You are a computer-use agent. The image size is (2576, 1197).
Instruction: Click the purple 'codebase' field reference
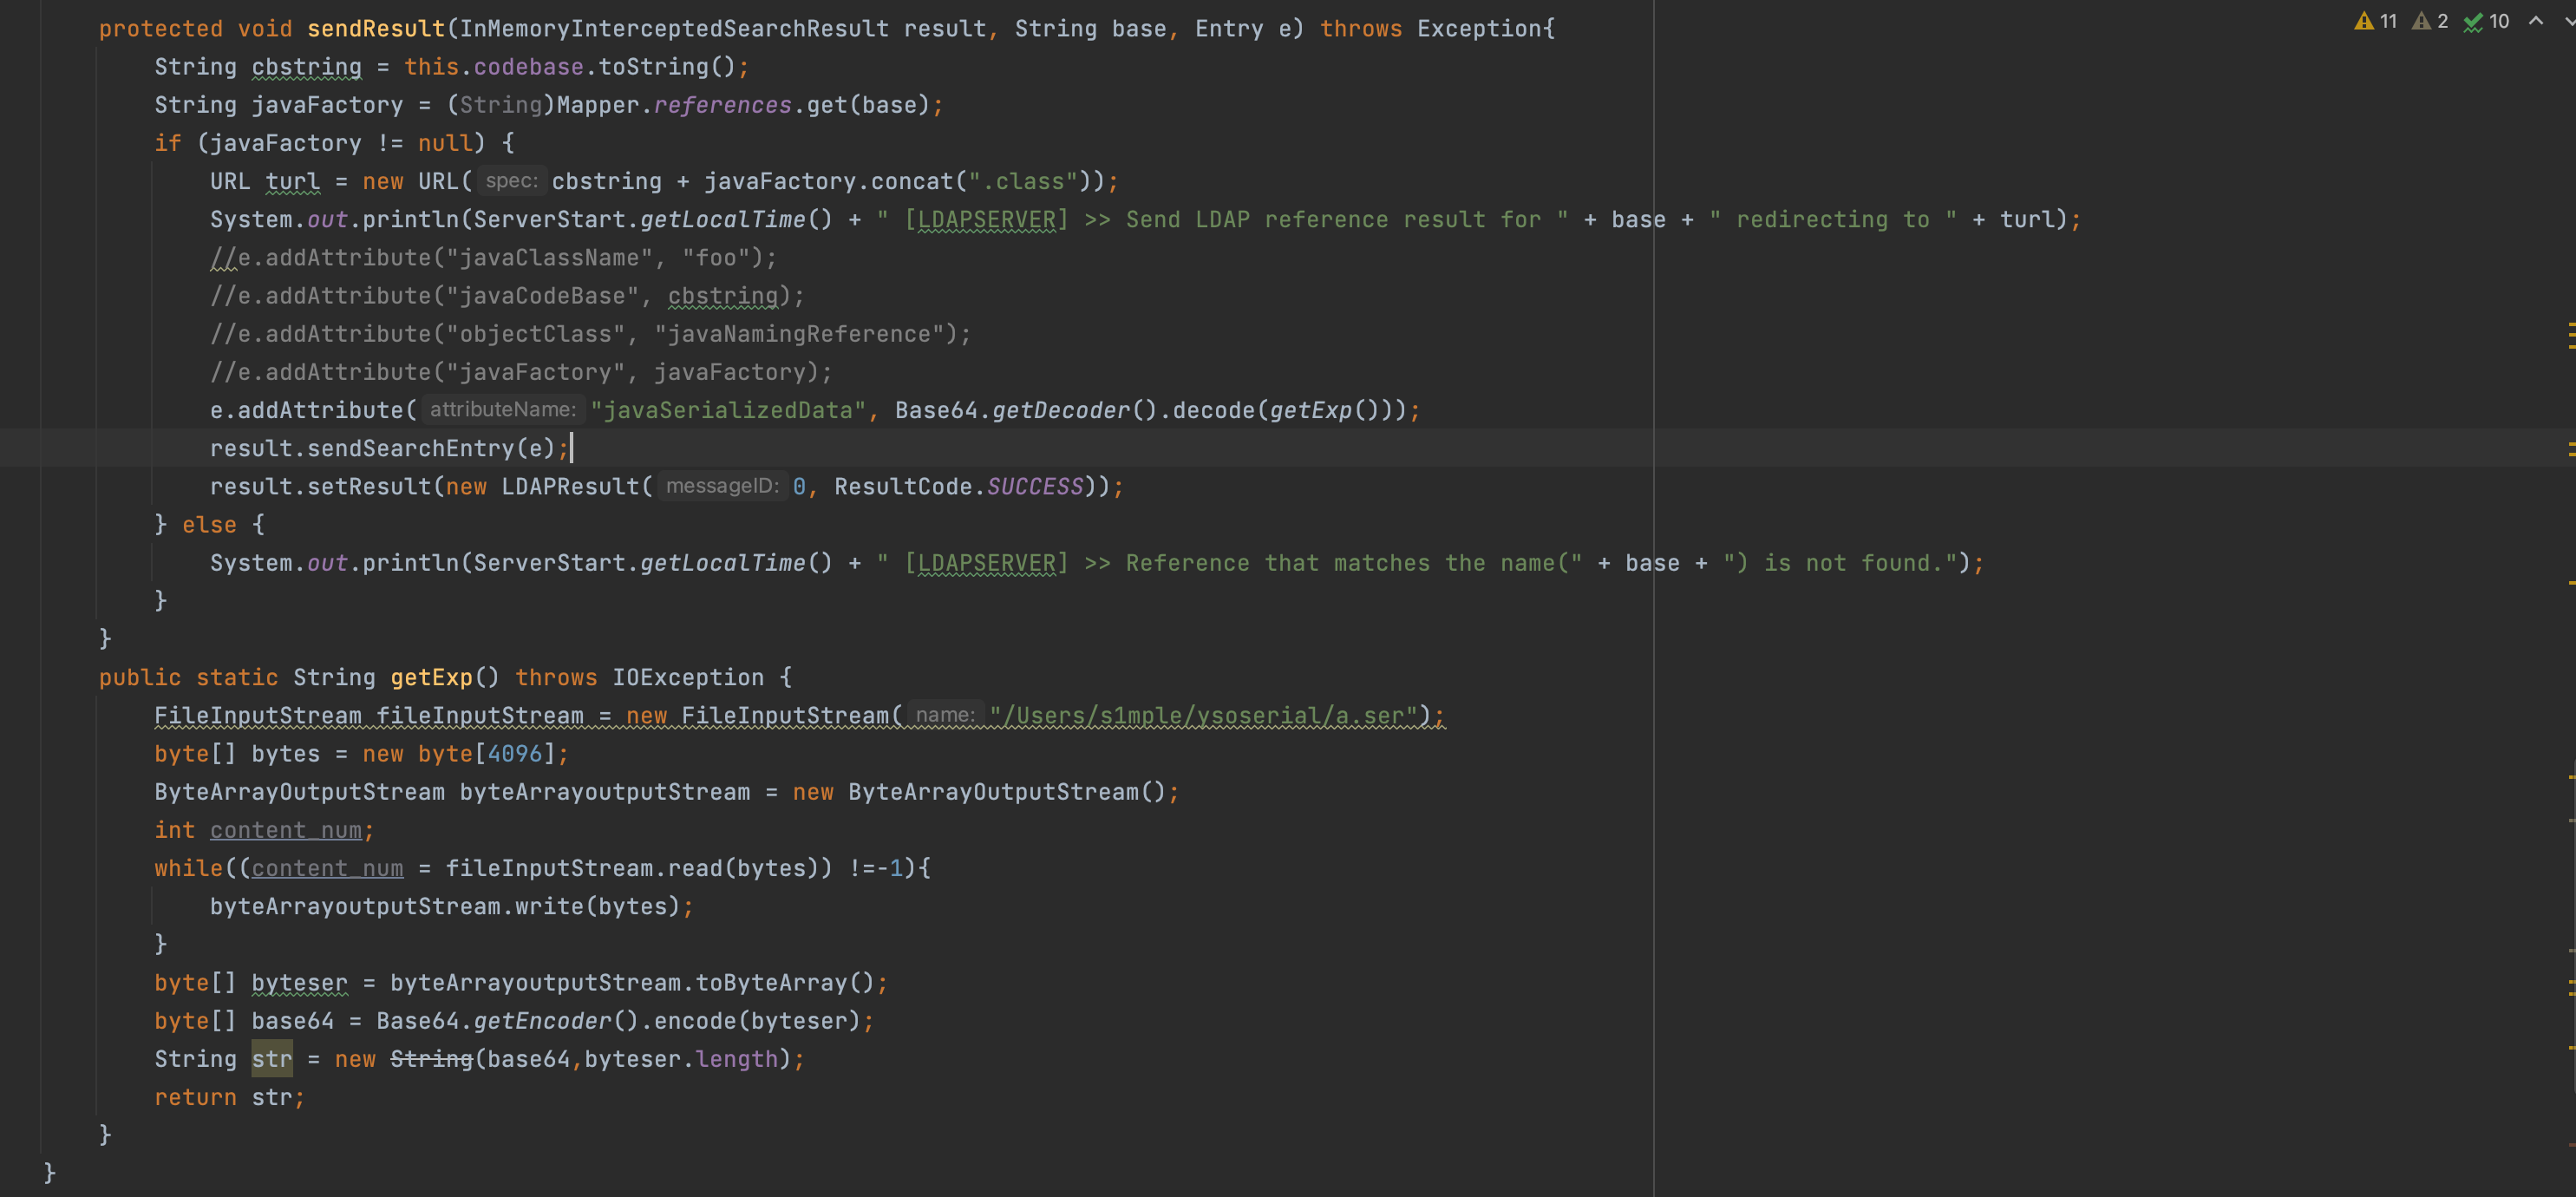coord(528,67)
